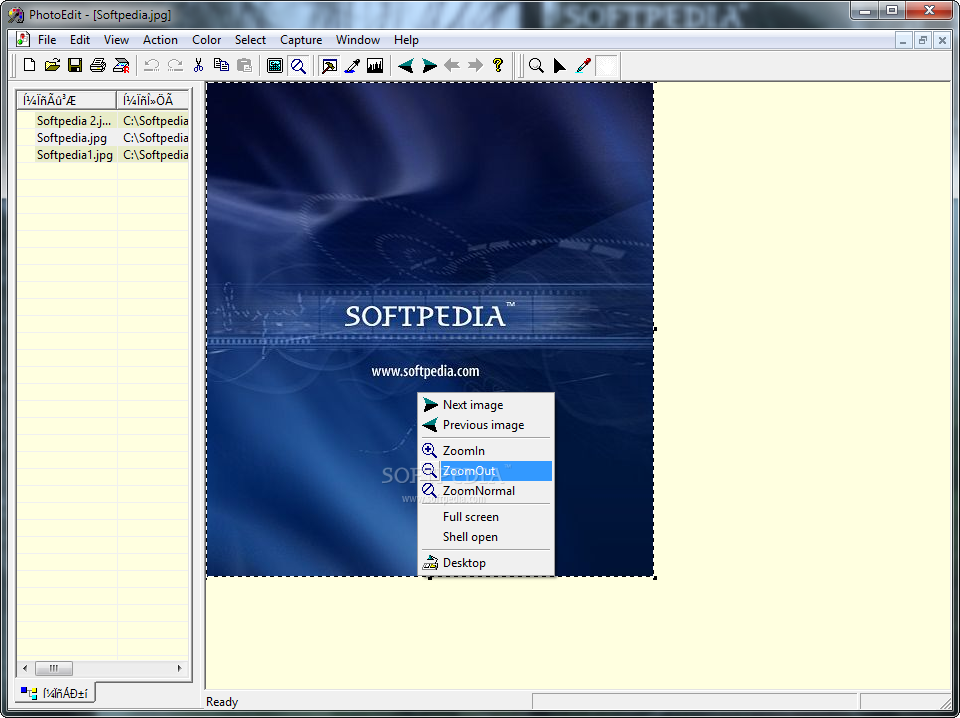Choose ZoomNormal from context menu
The image size is (960, 718).
486,491
